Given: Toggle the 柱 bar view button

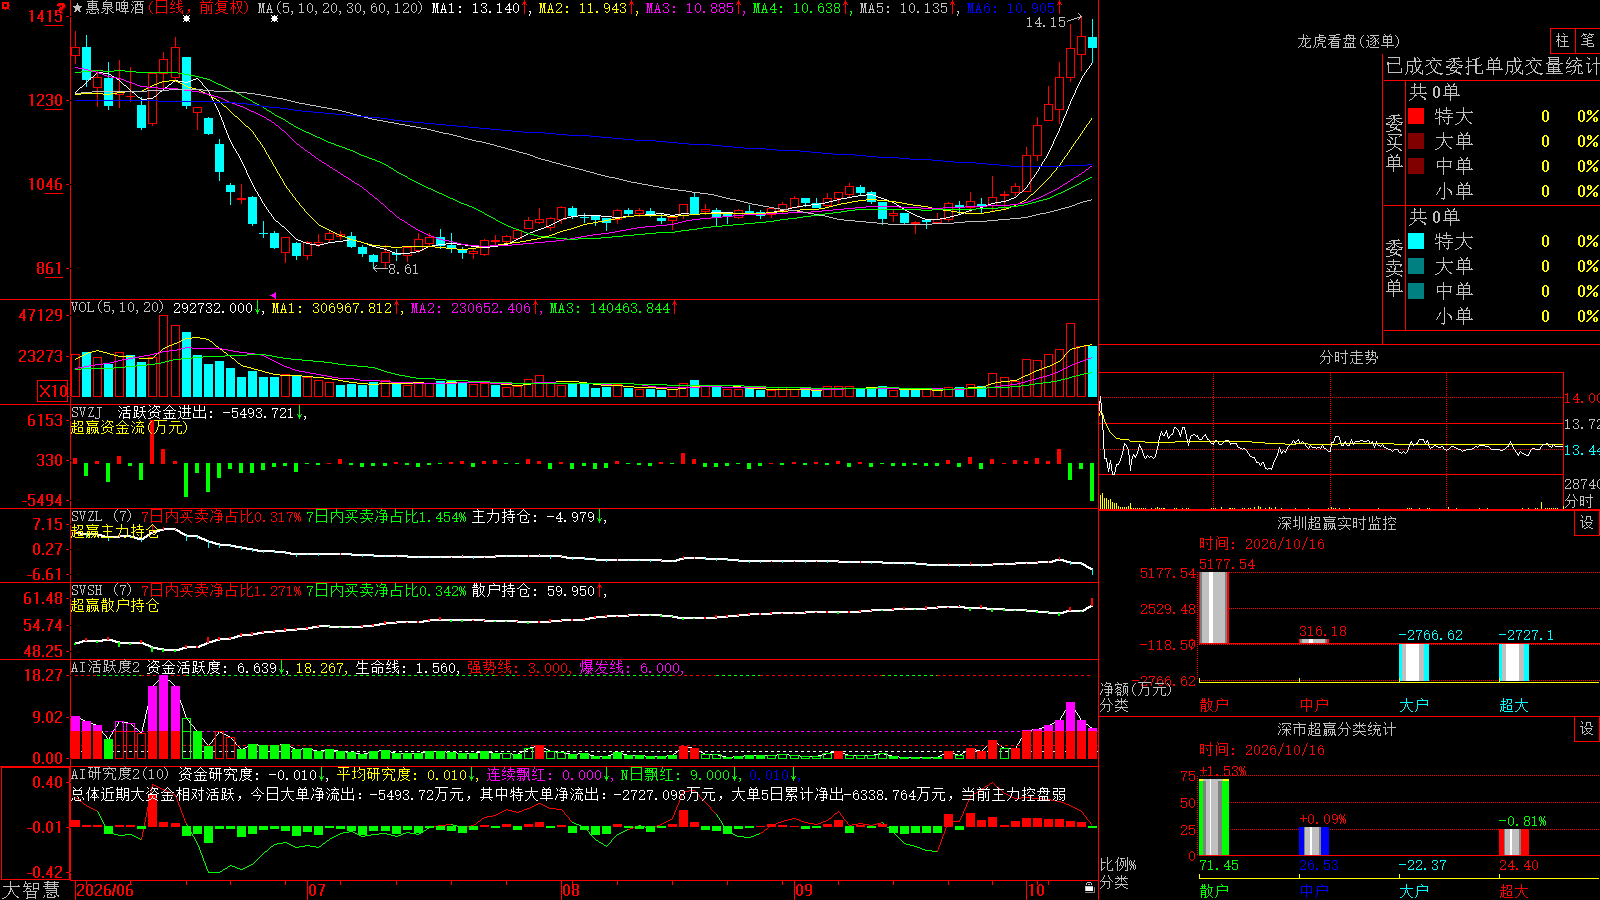Looking at the screenshot, I should point(1562,40).
